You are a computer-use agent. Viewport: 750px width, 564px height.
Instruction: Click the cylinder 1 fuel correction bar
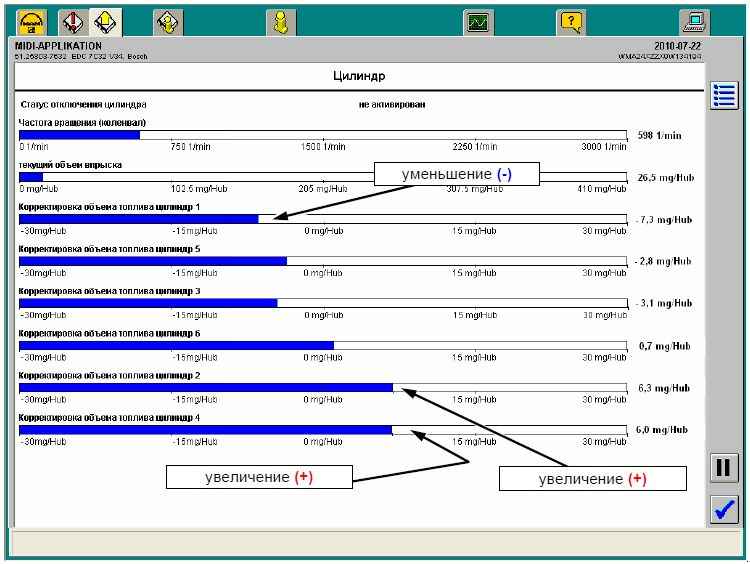(x=323, y=218)
